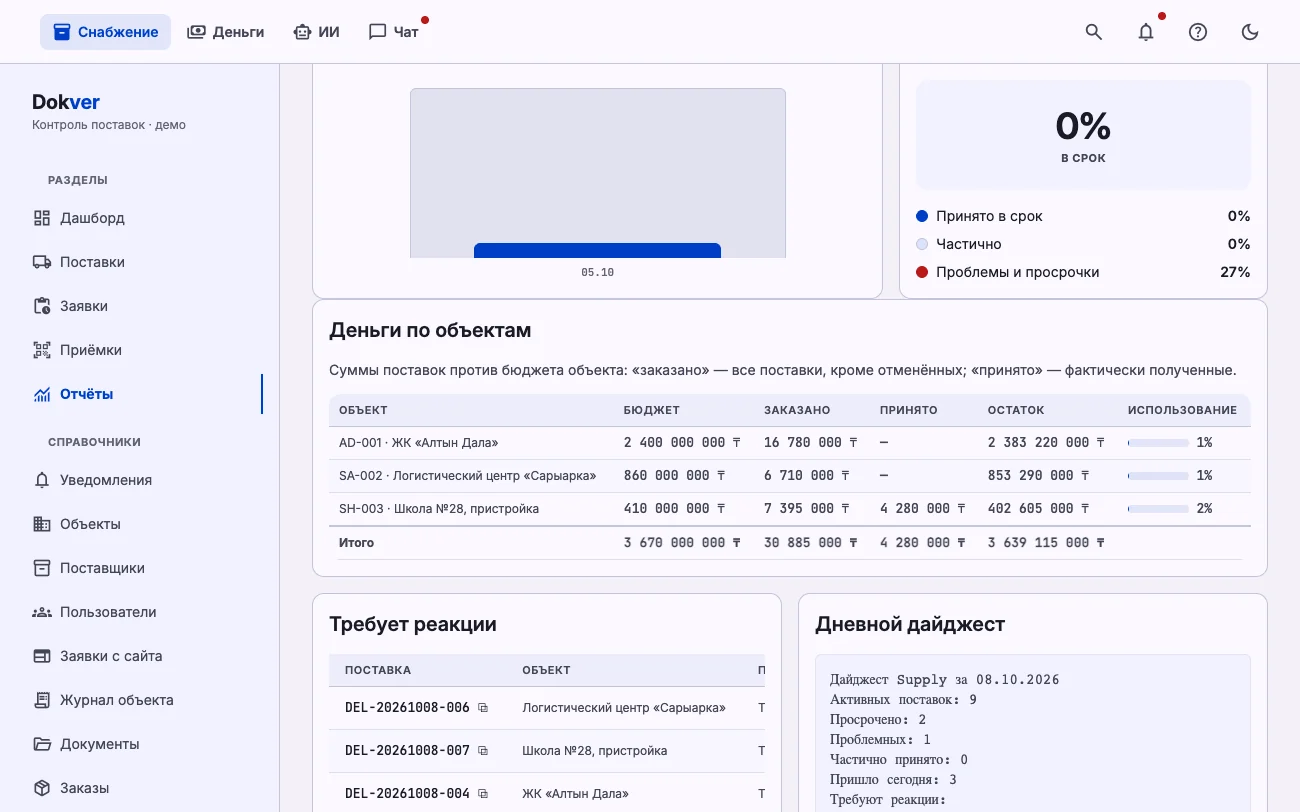Click the usage bar of SA-002 row

(1158, 475)
